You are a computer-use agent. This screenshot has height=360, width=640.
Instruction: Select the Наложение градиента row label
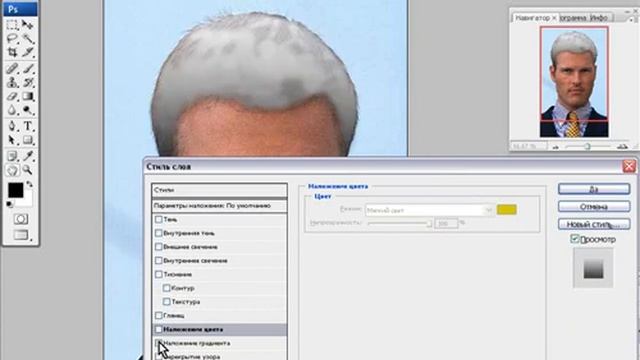197,343
